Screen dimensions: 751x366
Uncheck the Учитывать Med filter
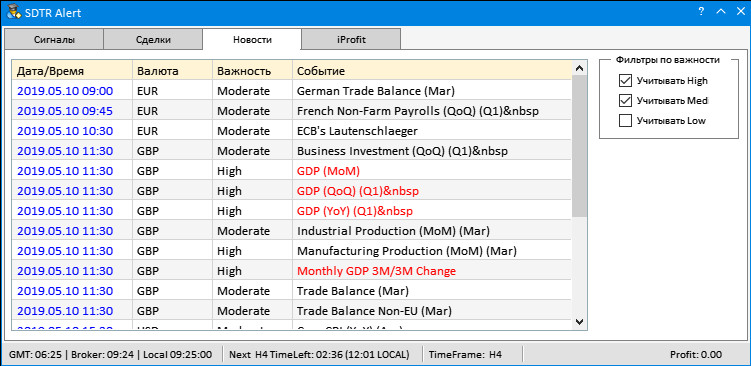pyautogui.click(x=626, y=101)
